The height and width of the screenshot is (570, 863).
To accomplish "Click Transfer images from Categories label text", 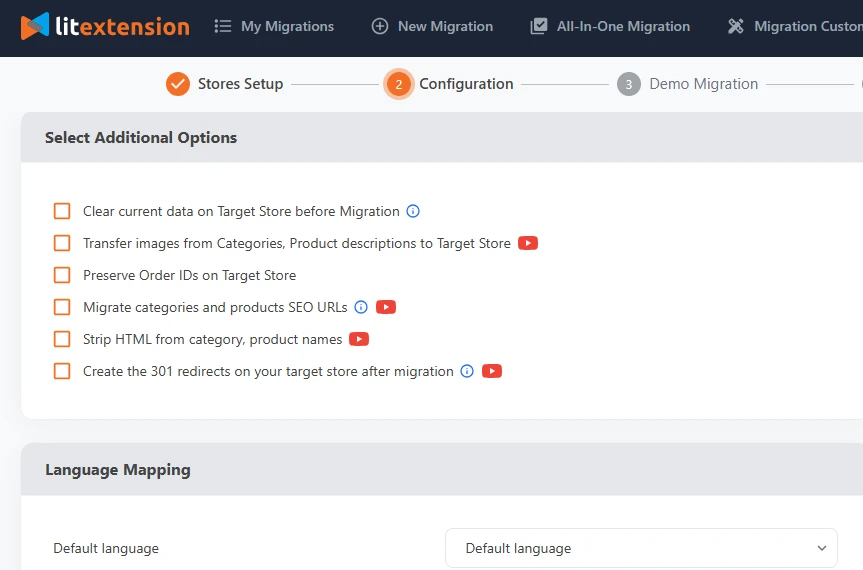I will [x=297, y=243].
